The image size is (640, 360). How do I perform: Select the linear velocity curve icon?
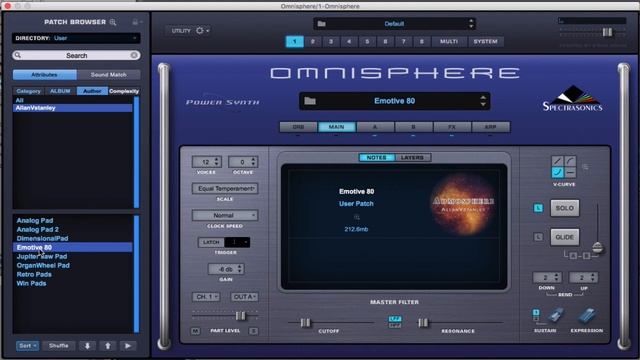pyautogui.click(x=557, y=161)
